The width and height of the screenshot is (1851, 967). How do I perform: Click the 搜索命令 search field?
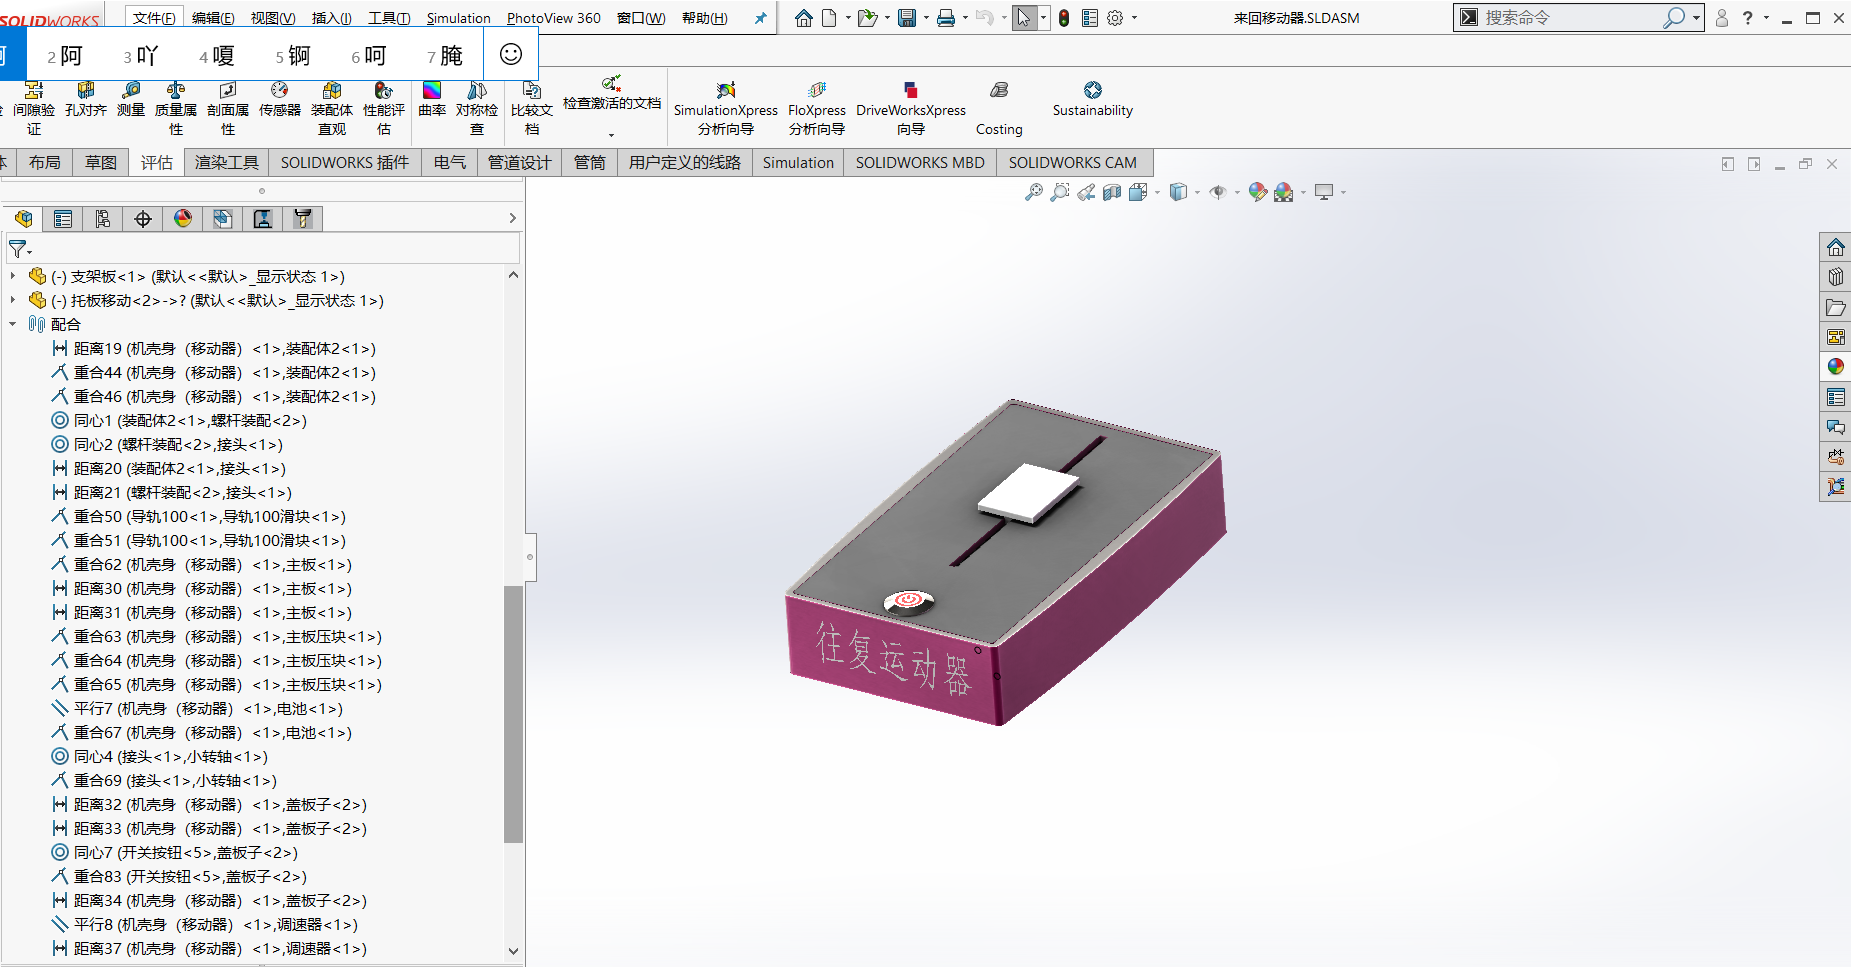point(1570,18)
